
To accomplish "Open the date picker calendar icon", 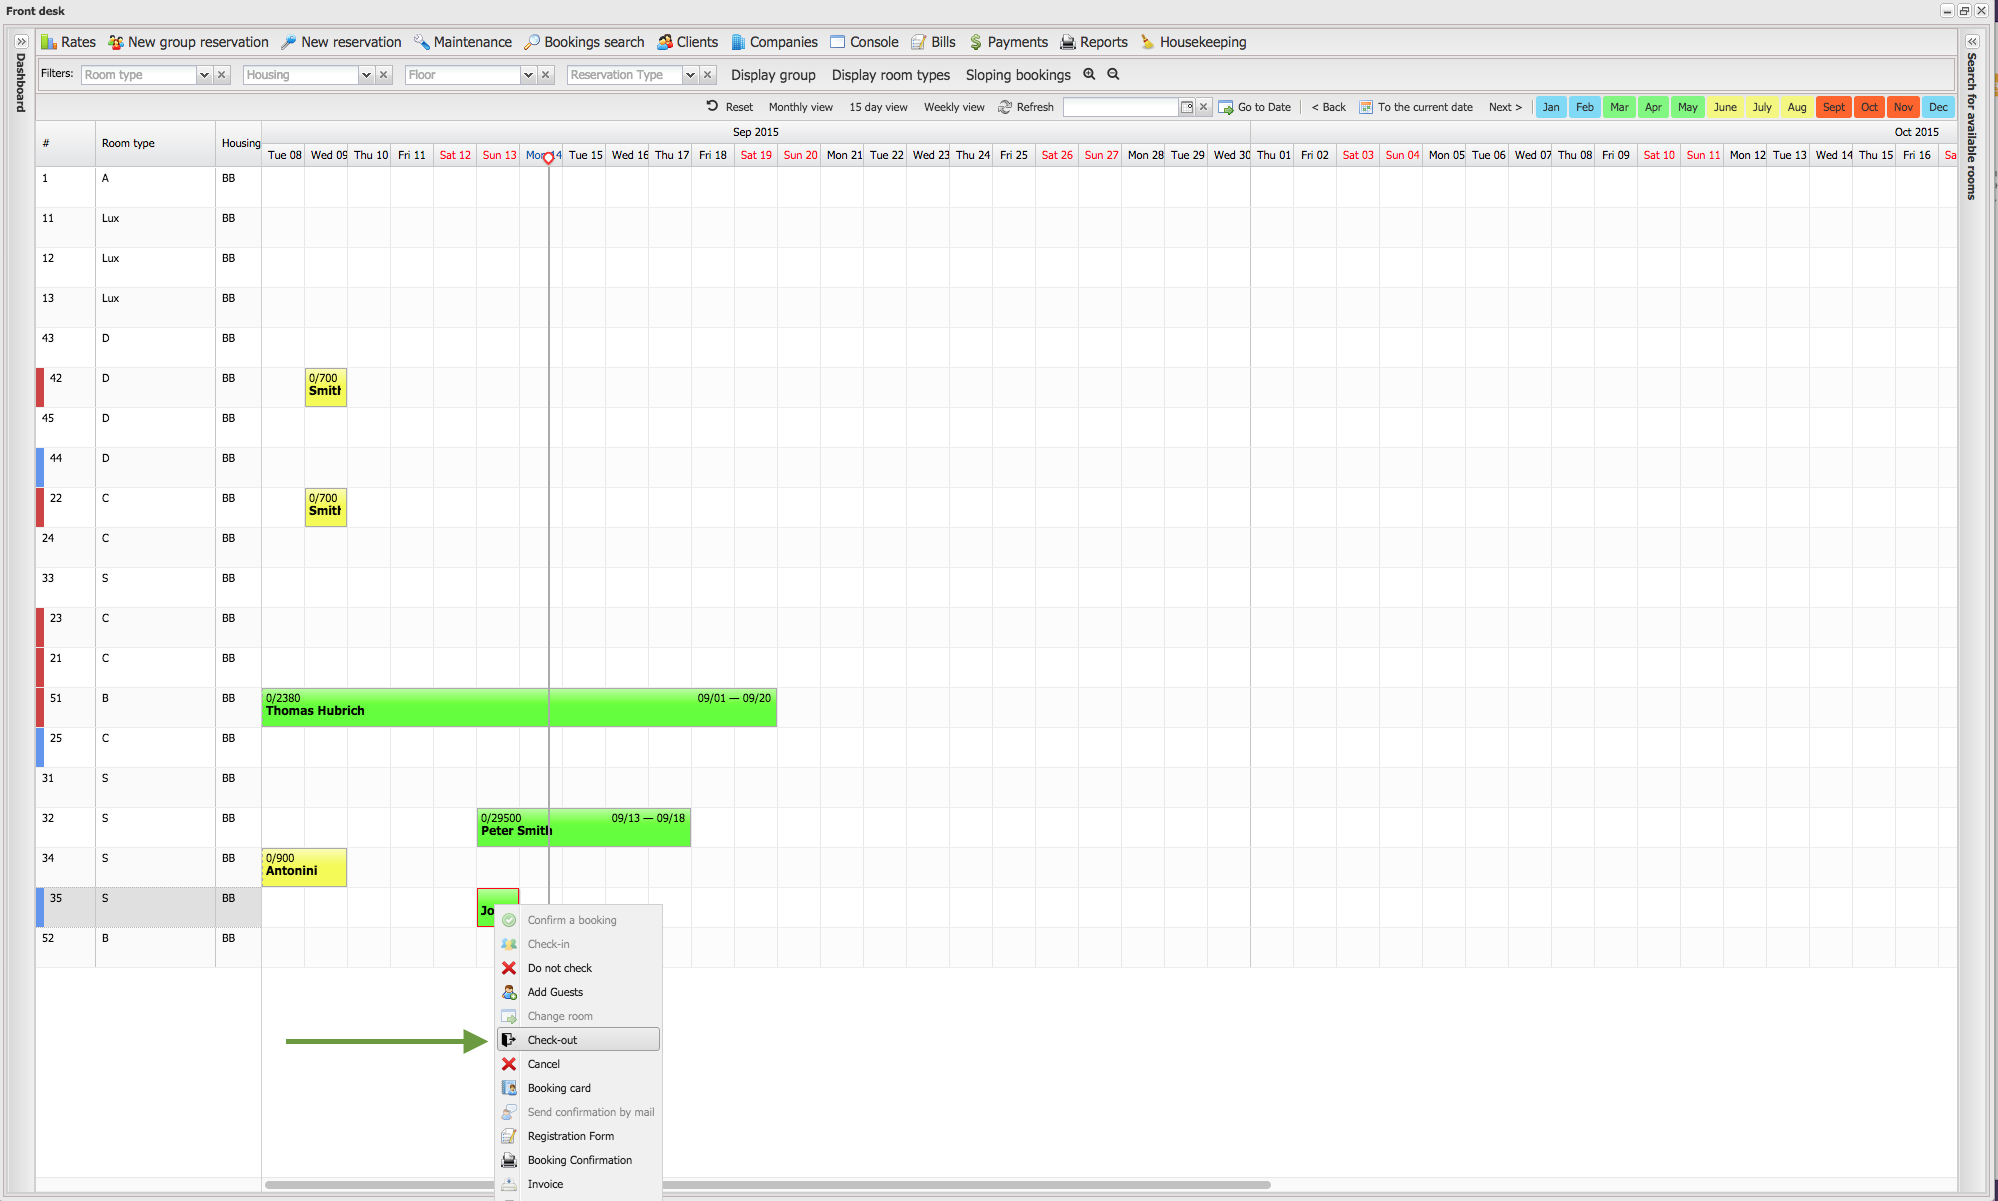I will coord(1187,107).
